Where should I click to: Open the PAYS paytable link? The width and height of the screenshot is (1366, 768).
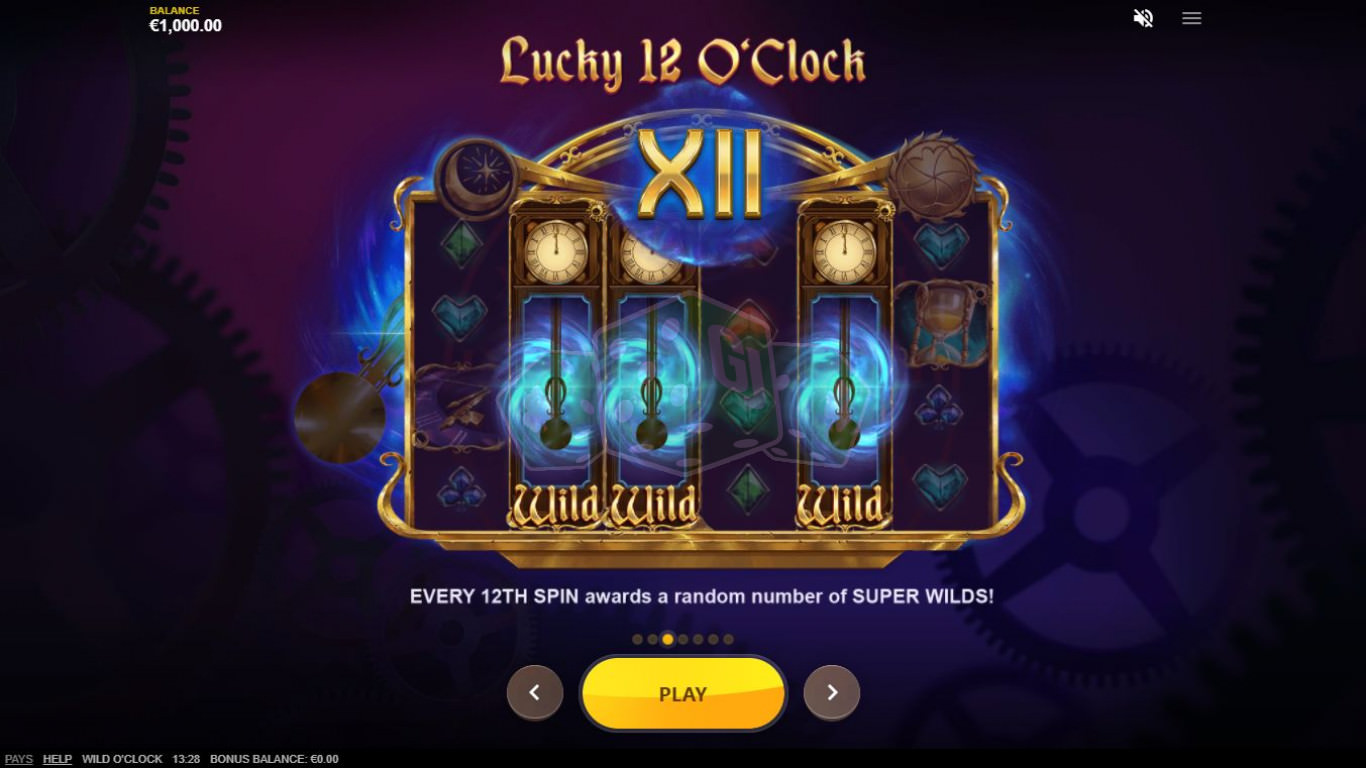pyautogui.click(x=19, y=759)
